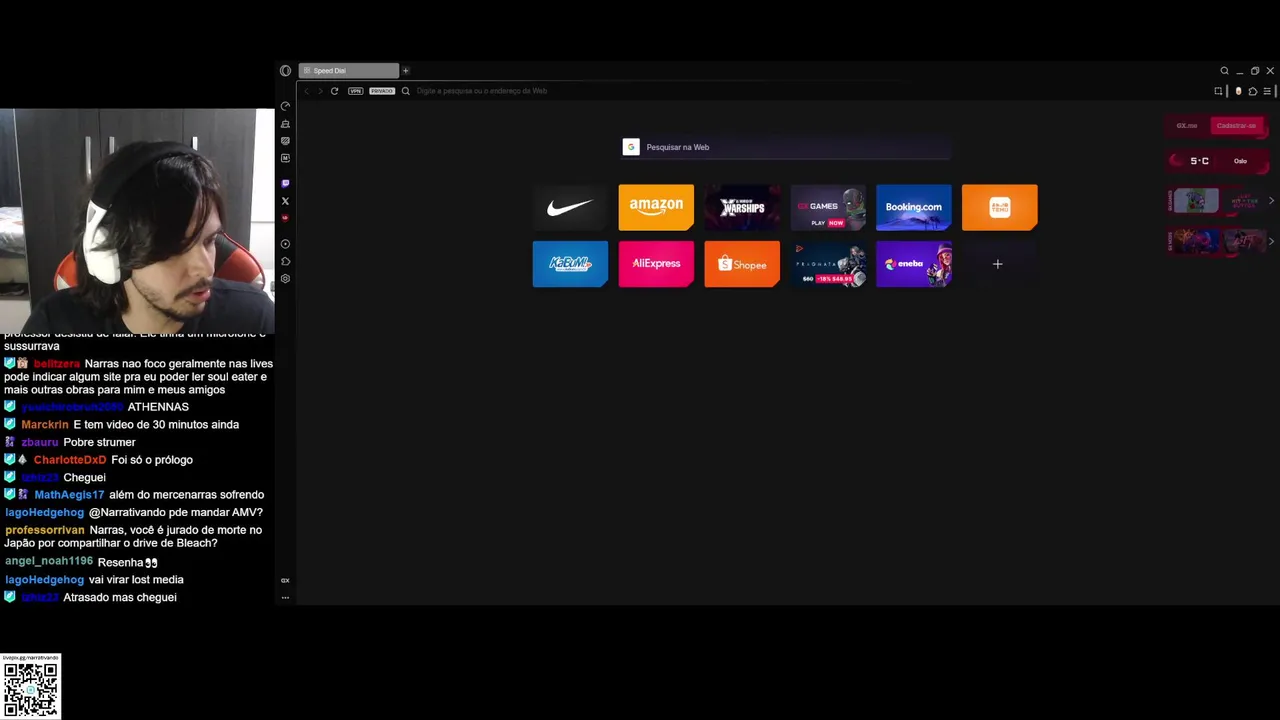
Task: Click the 'ATHENNAS' chat message
Action: click(x=158, y=407)
